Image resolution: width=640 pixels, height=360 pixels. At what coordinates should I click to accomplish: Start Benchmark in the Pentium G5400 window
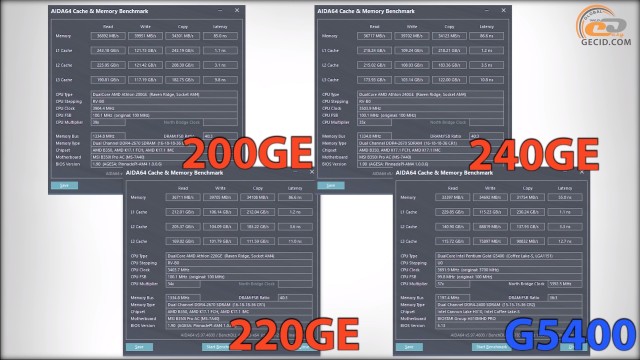491,347
